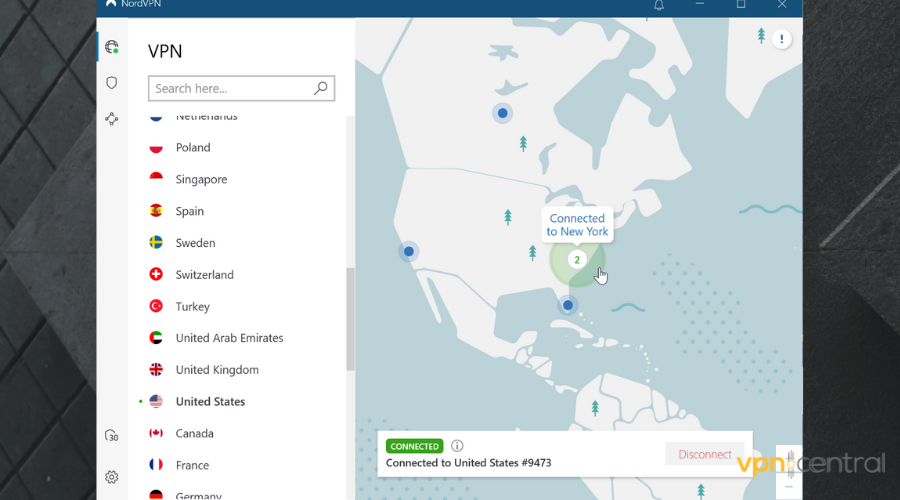Click the search magnifier icon

click(x=320, y=88)
